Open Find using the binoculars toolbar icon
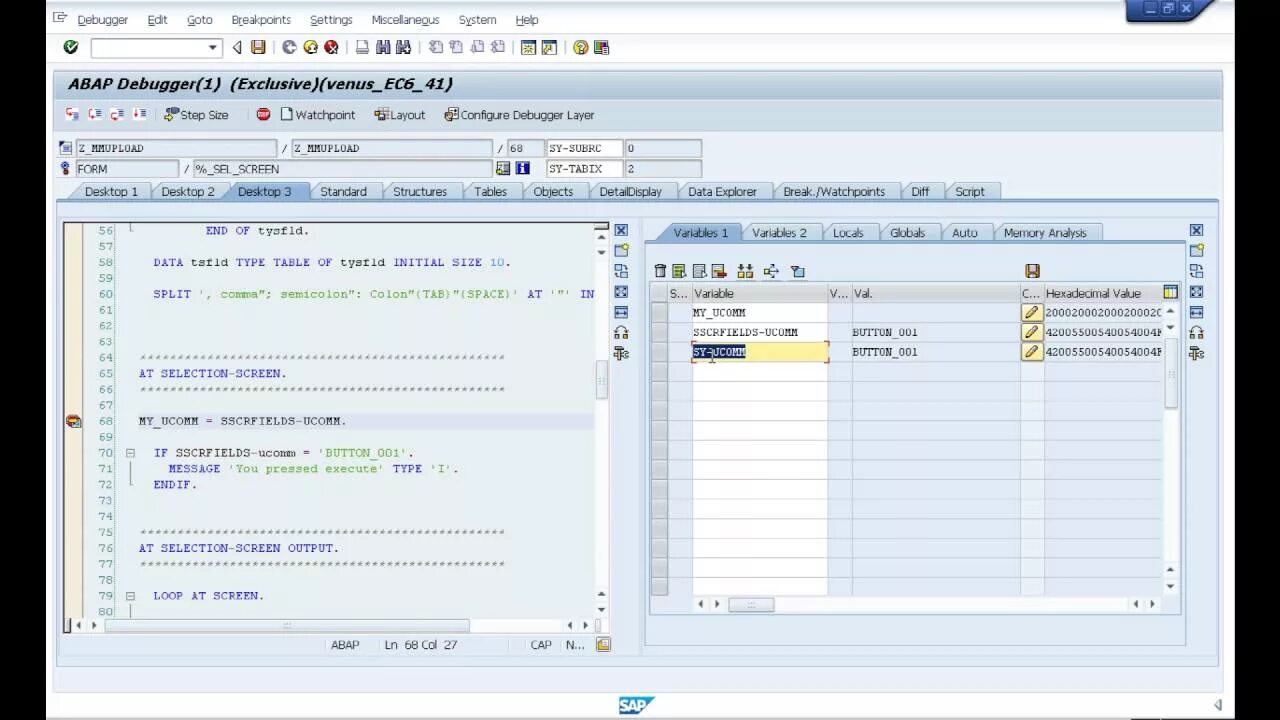Screen dimensions: 1280x720 (x=383, y=46)
